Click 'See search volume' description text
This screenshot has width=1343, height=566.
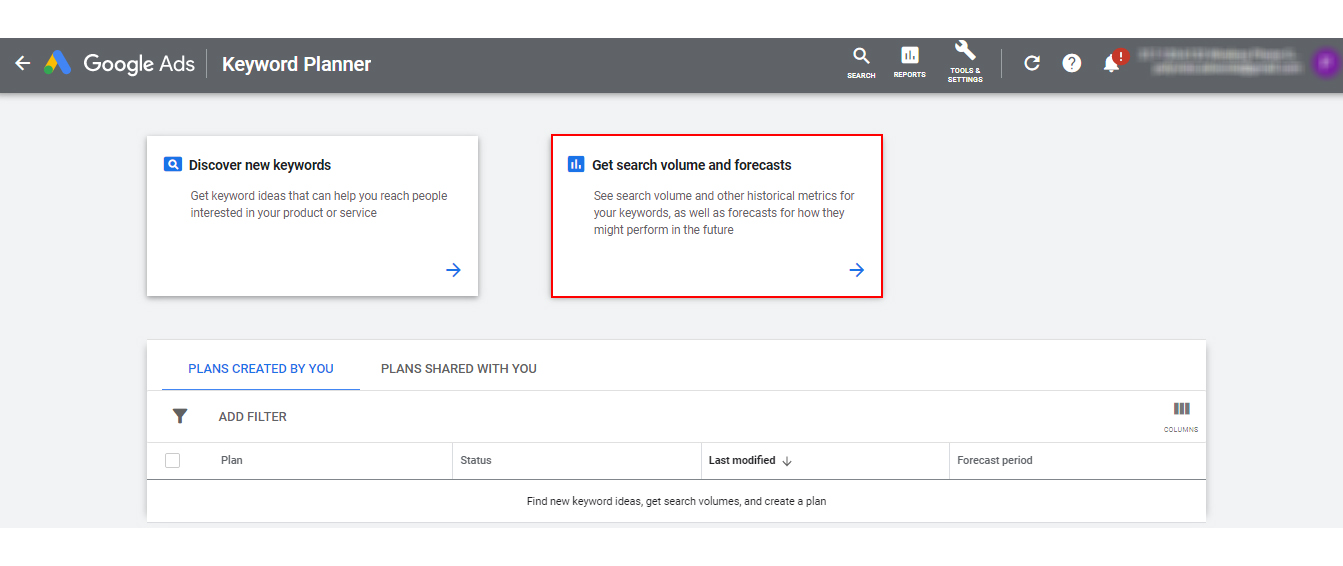(x=724, y=213)
